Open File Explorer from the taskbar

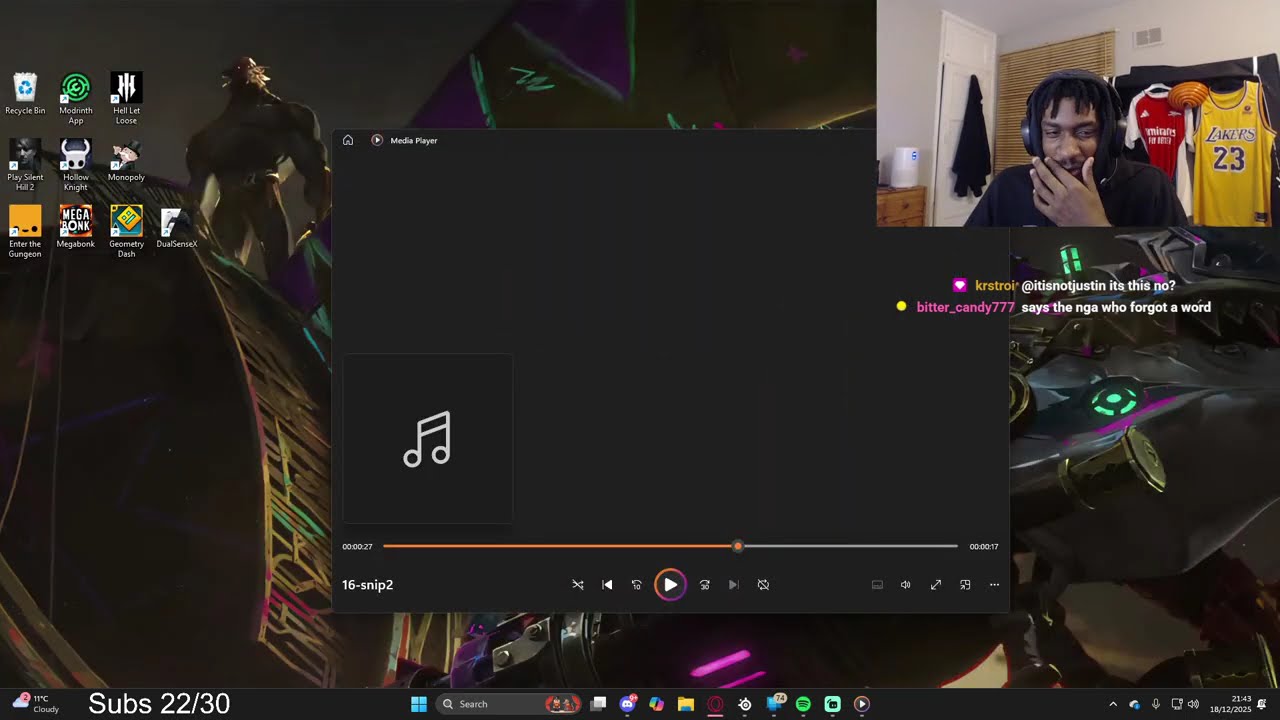(686, 704)
